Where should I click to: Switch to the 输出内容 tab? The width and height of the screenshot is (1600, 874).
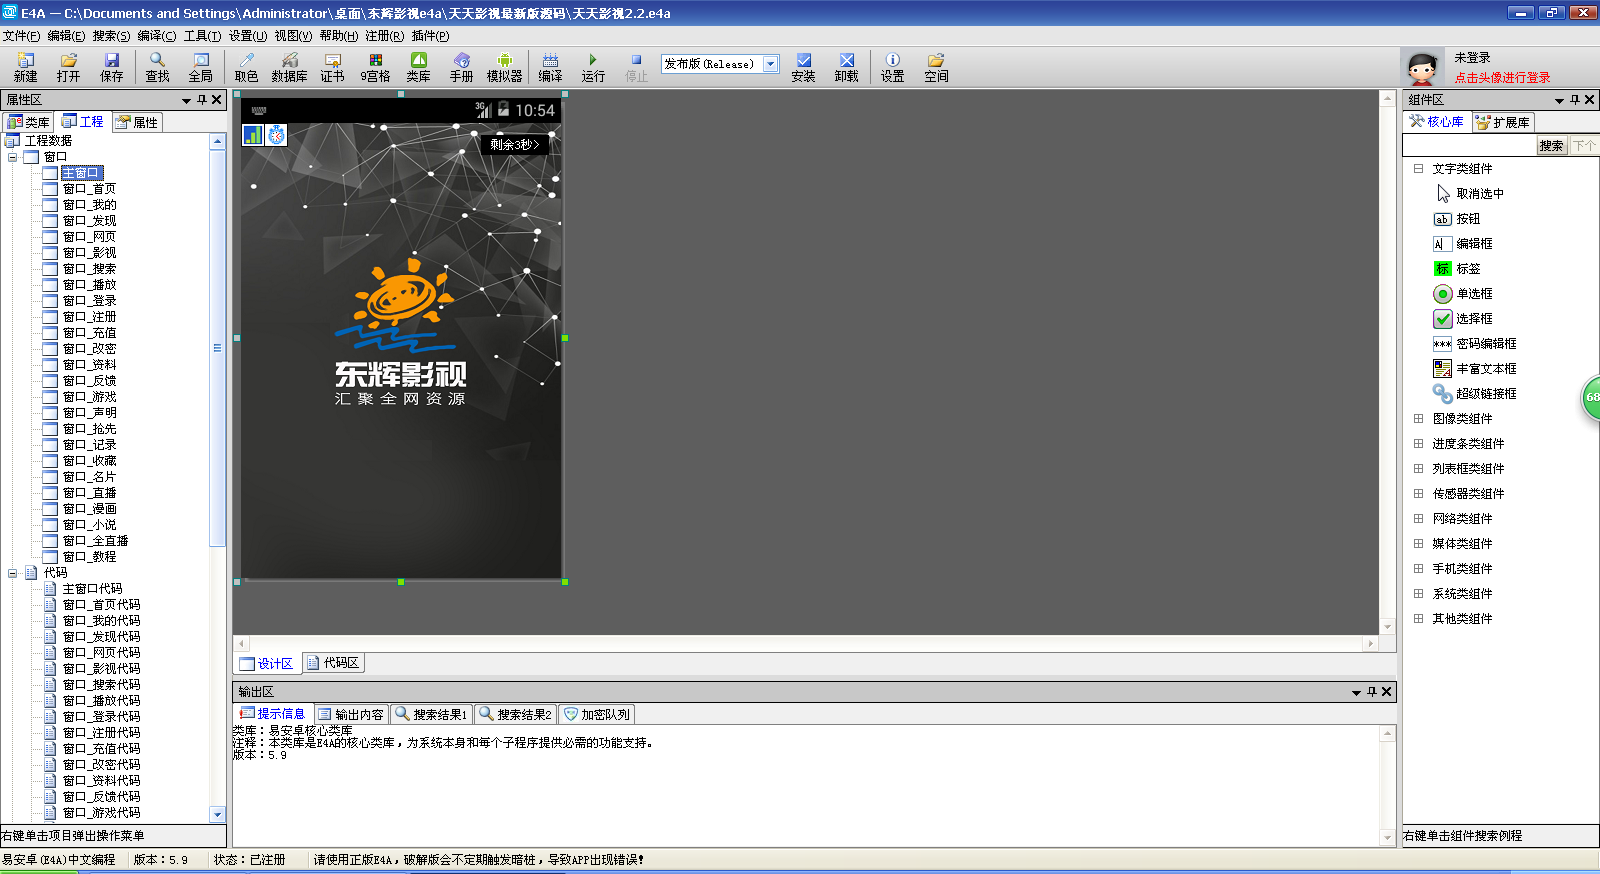pyautogui.click(x=350, y=714)
